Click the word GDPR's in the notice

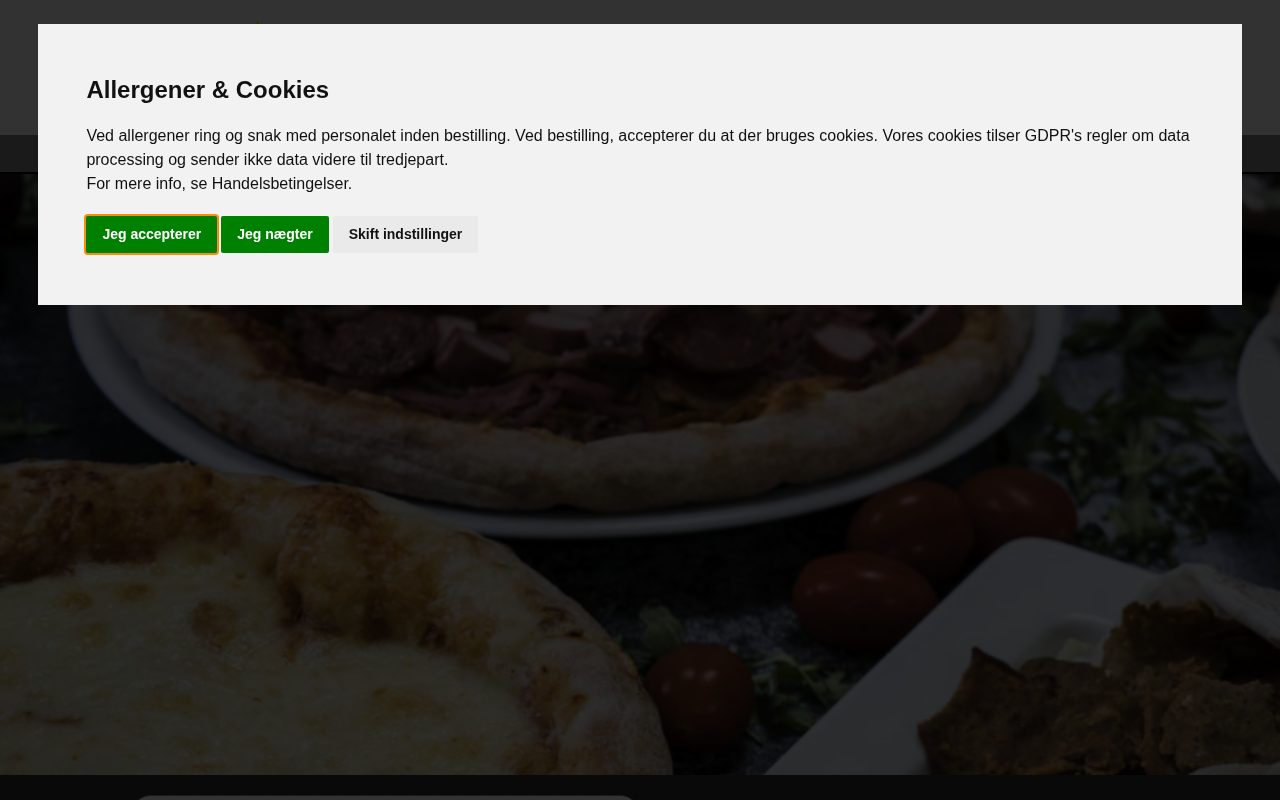click(x=1053, y=136)
